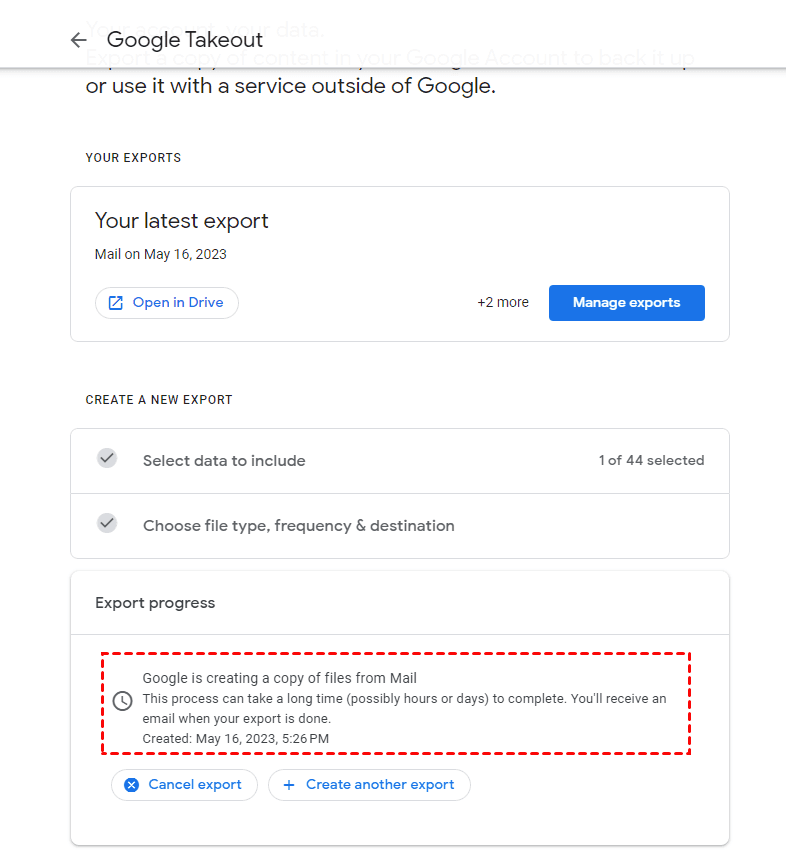Click the checkmark icon beside Select data to include
Viewport: 786px width, 863px height.
107,458
